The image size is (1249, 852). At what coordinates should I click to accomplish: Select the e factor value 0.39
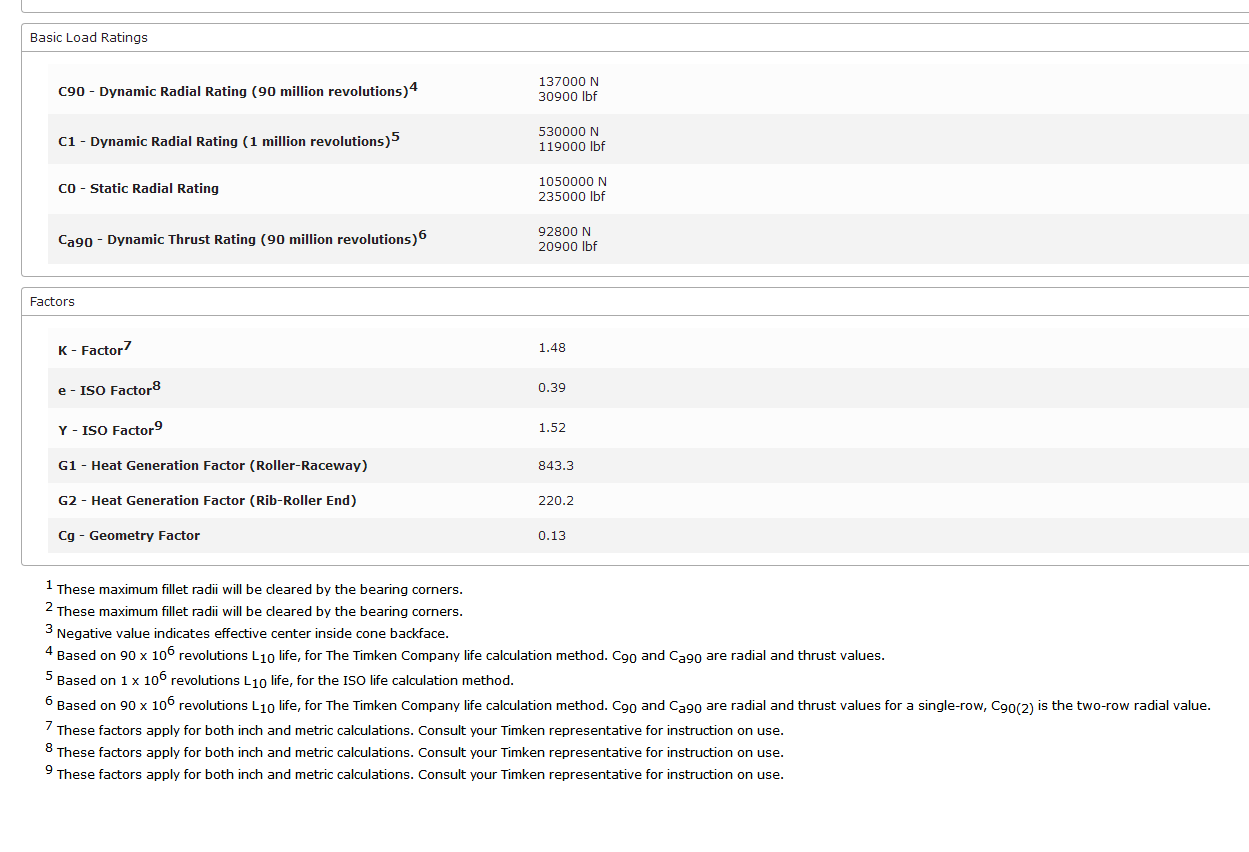click(x=552, y=388)
